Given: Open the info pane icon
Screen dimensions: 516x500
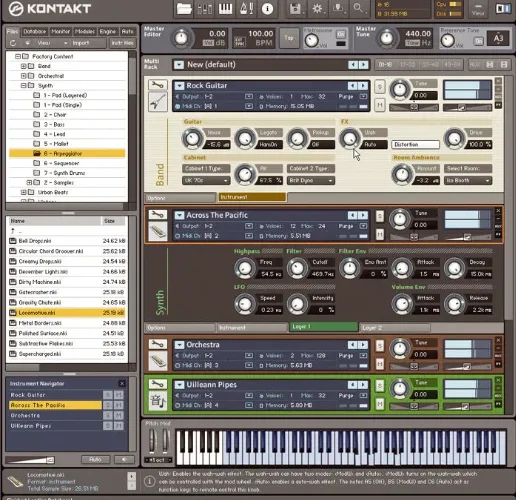Looking at the screenshot, I should (x=267, y=9).
